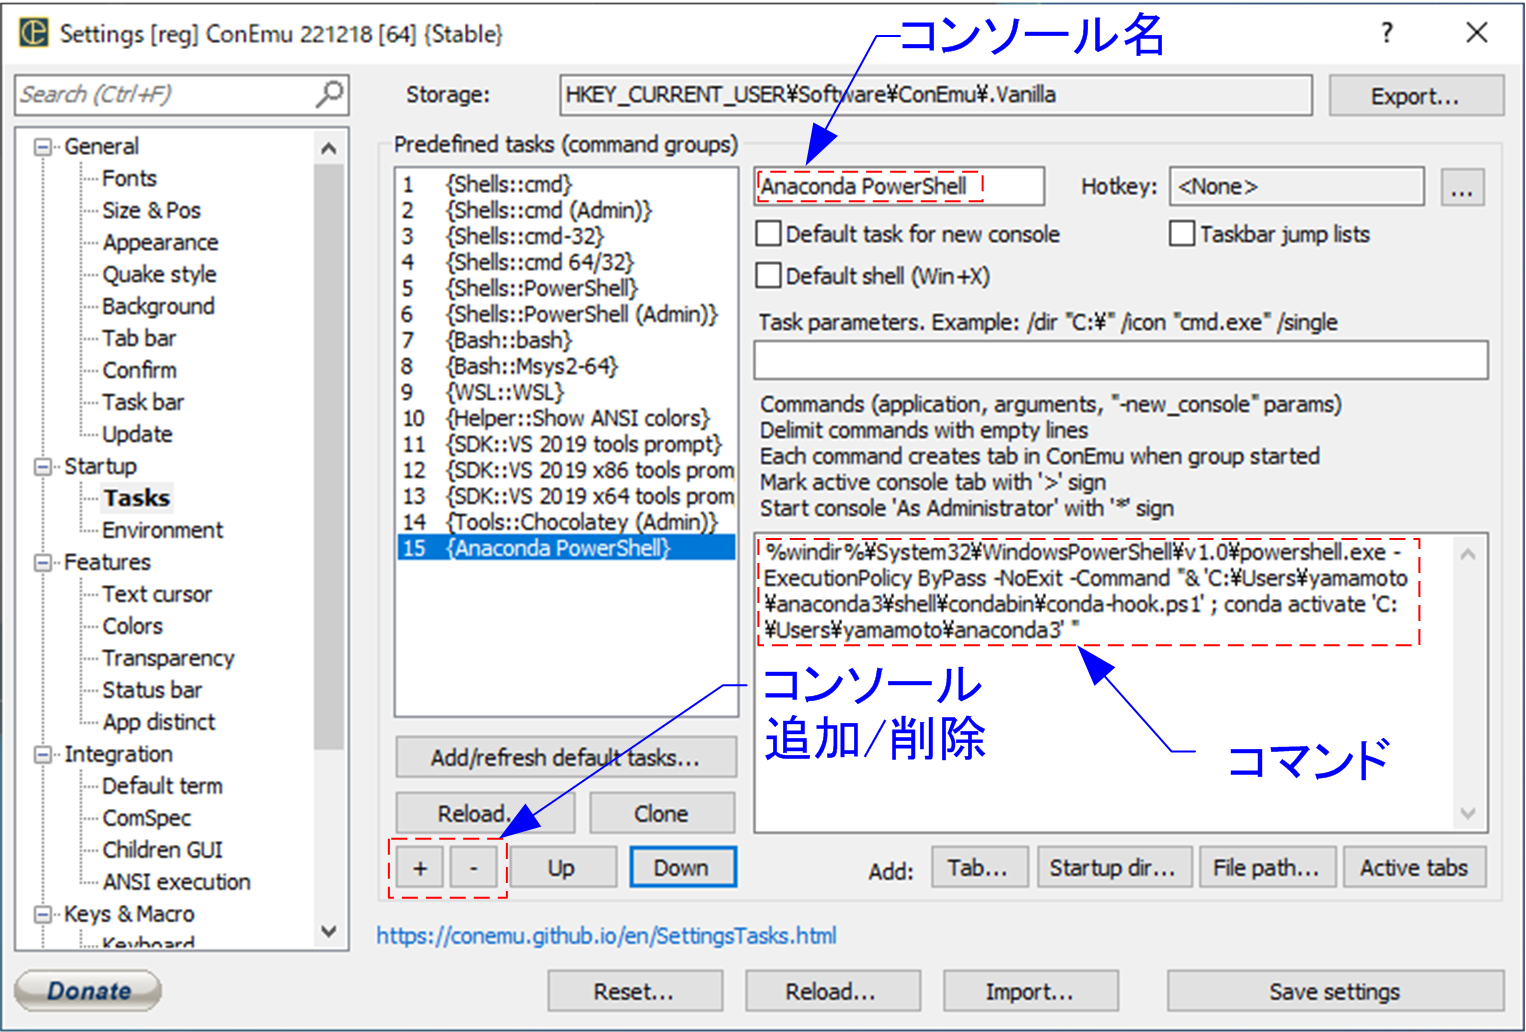Click the Save settings button
This screenshot has width=1526, height=1032.
[1334, 992]
